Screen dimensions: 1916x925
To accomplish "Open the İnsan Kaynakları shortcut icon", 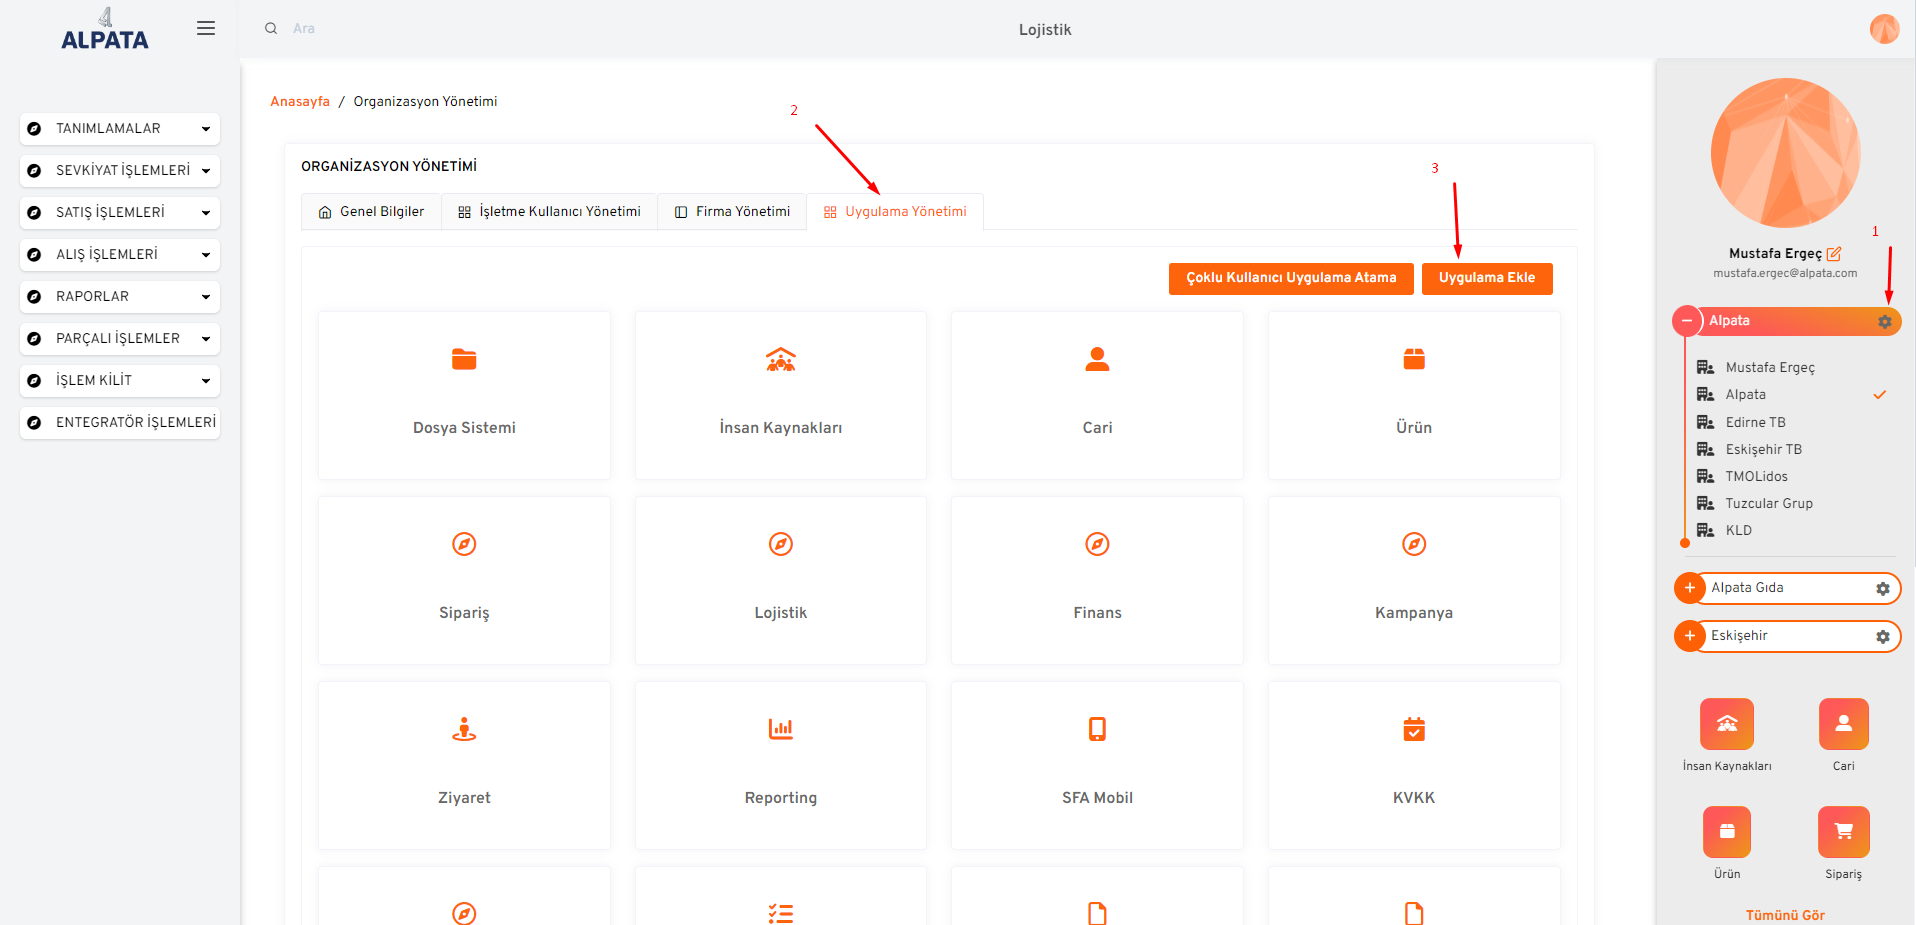I will coord(1726,724).
